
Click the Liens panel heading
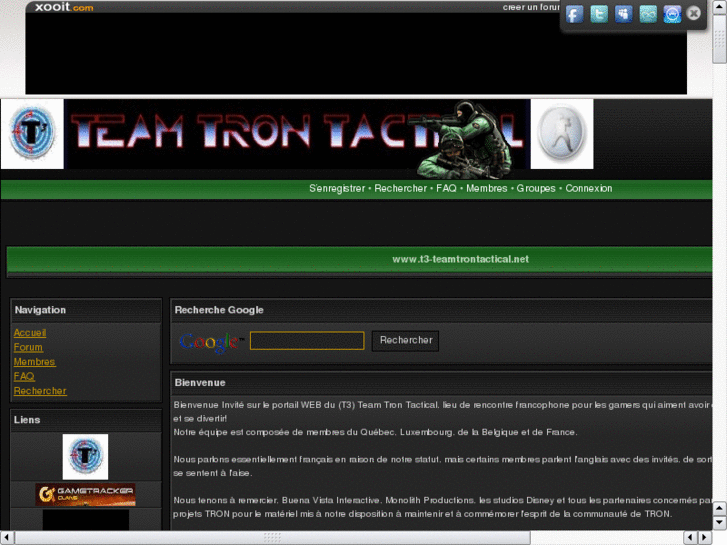click(27, 420)
